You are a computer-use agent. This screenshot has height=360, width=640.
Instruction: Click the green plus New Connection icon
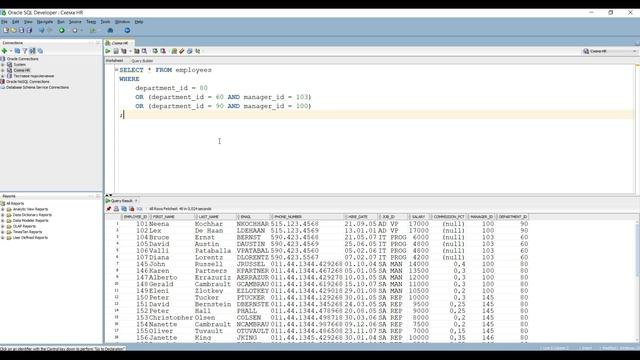pyautogui.click(x=4, y=51)
